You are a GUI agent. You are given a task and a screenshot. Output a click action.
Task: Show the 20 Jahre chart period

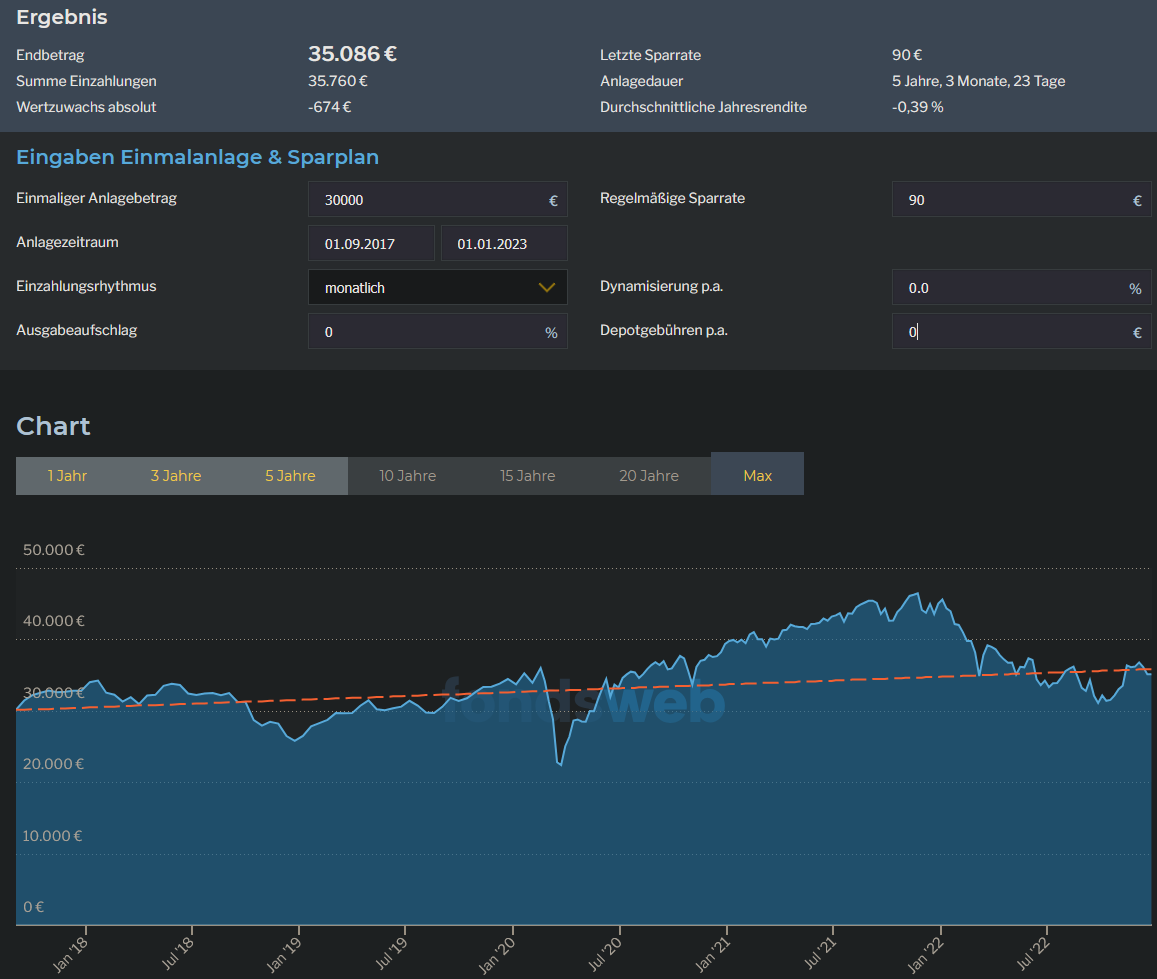tap(648, 476)
